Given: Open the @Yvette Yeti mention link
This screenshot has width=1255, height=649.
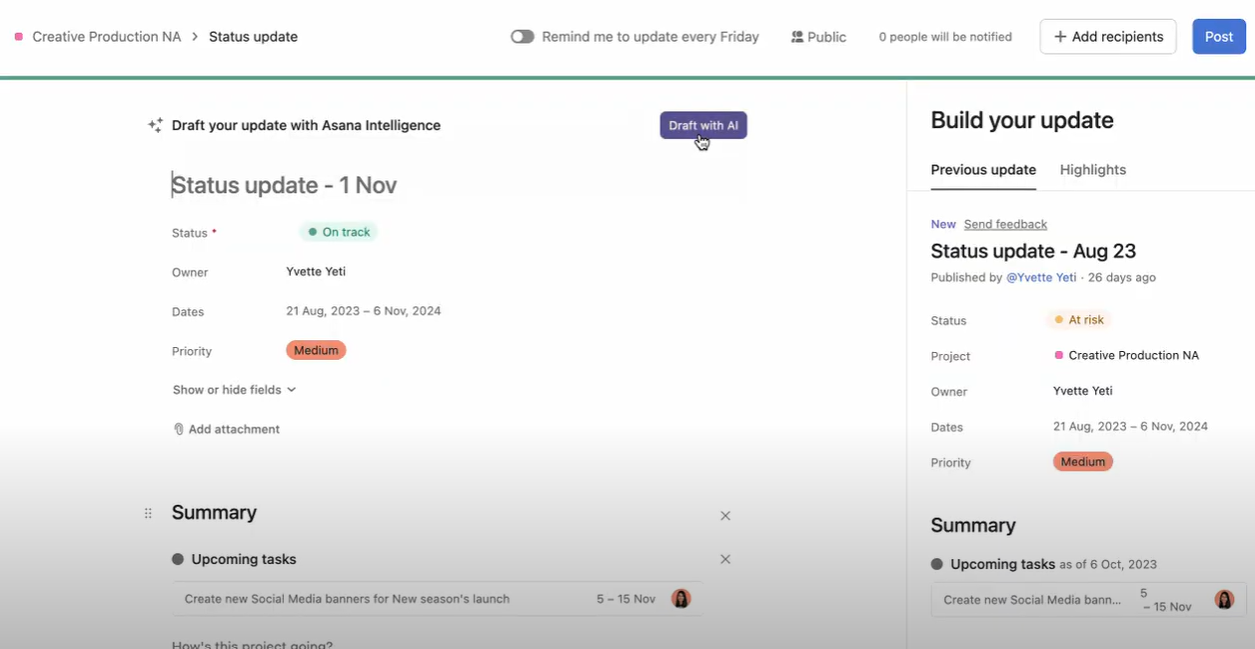Looking at the screenshot, I should point(1041,277).
